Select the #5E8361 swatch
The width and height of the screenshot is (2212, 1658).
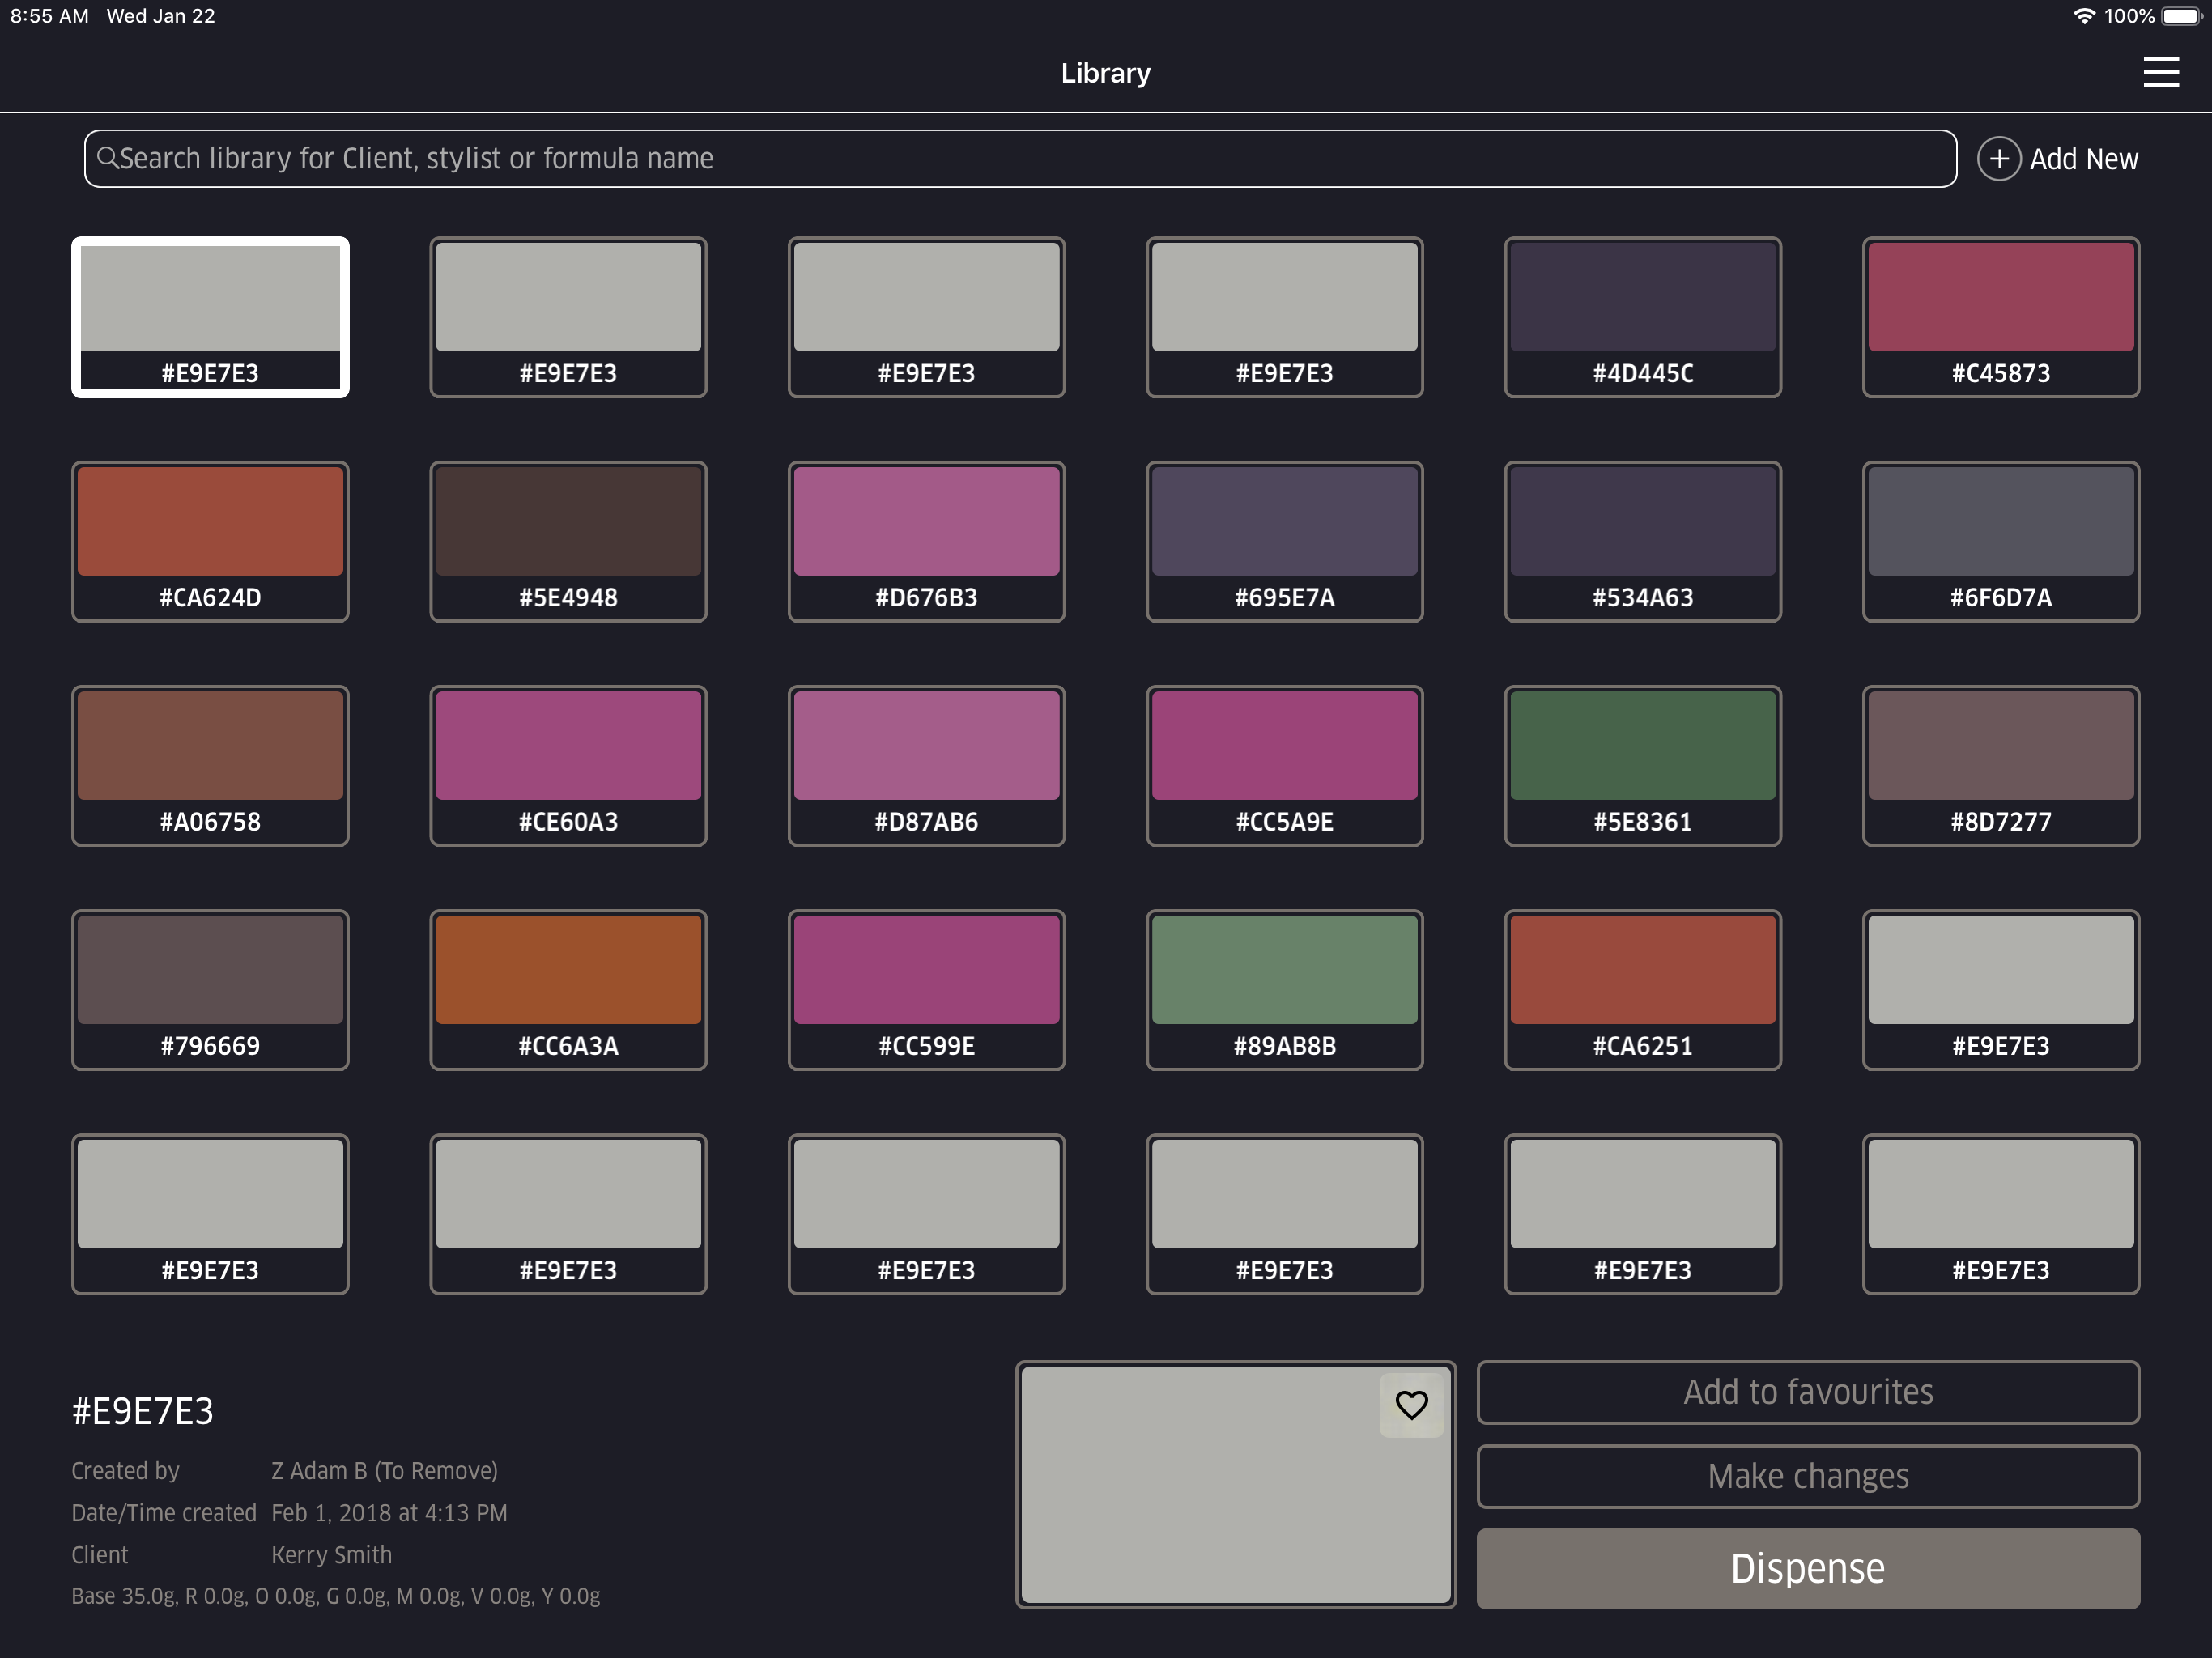(1642, 765)
